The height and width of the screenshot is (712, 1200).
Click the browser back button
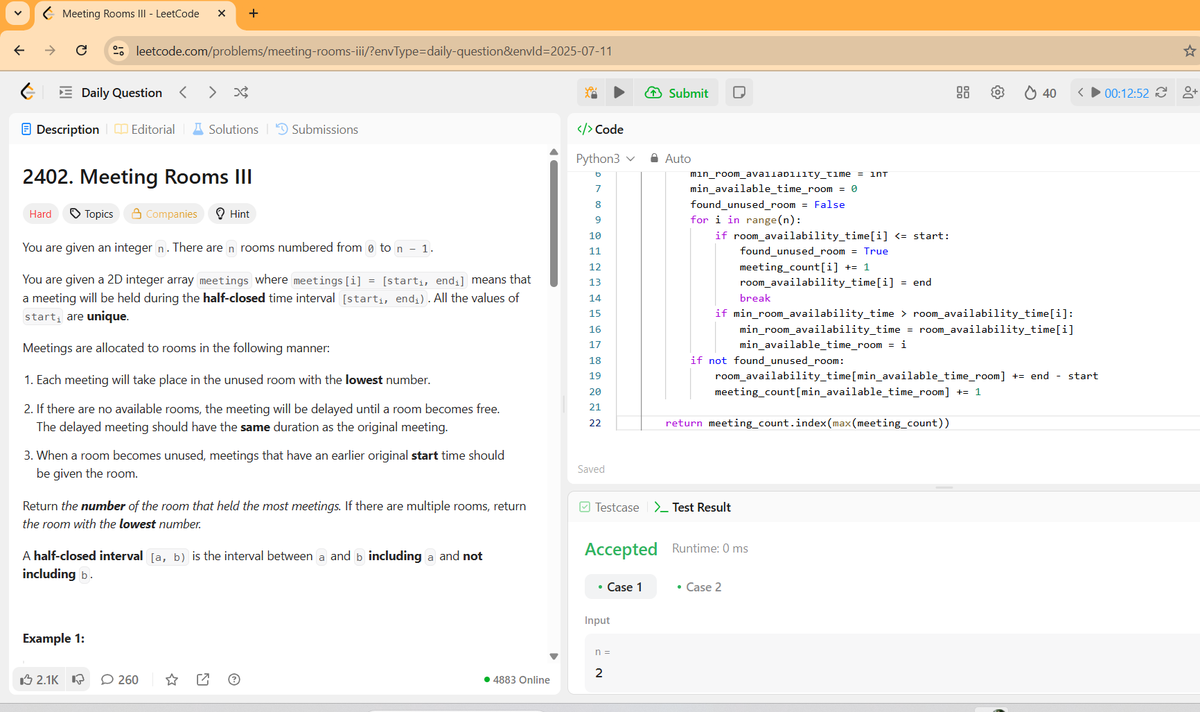click(20, 50)
